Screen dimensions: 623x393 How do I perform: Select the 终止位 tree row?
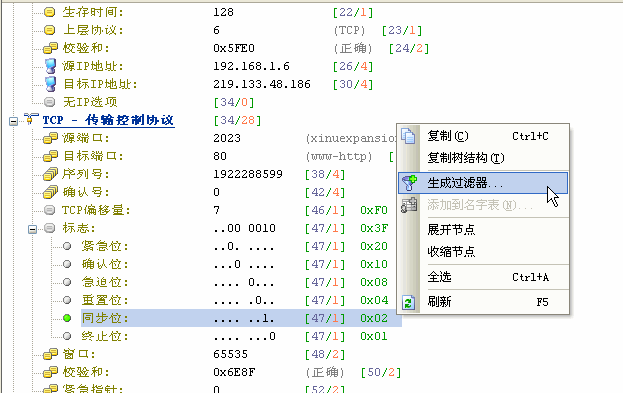coord(105,336)
